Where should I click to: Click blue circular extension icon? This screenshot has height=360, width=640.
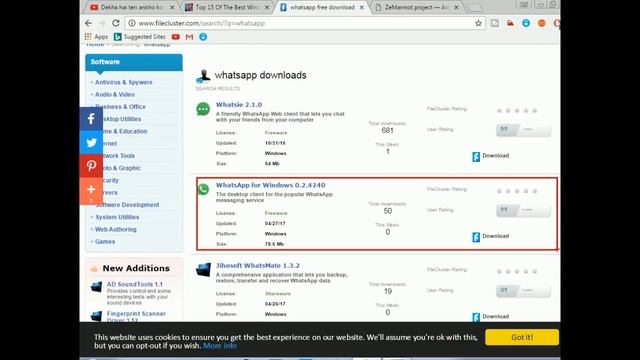pos(526,23)
